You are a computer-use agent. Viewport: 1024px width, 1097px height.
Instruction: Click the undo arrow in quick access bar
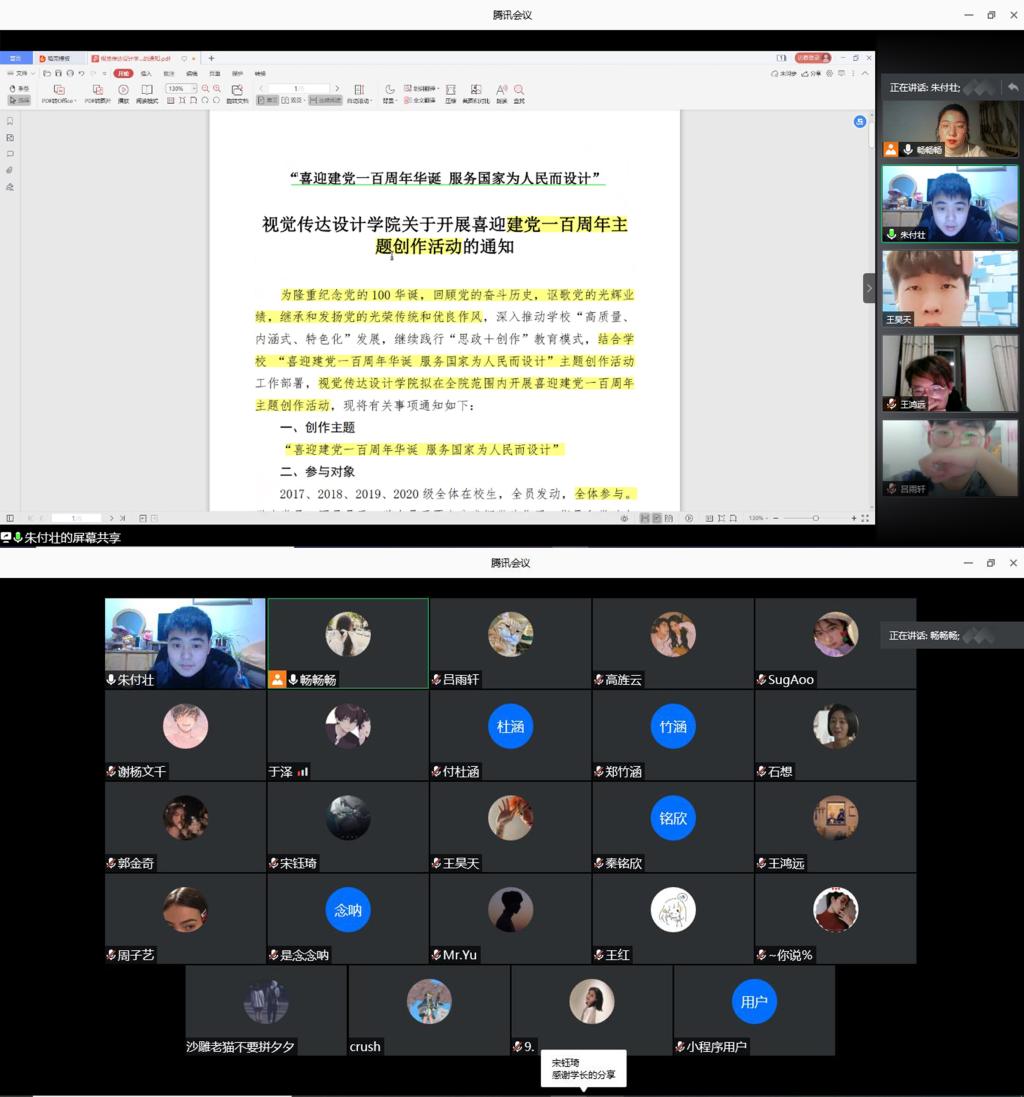pyautogui.click(x=81, y=73)
